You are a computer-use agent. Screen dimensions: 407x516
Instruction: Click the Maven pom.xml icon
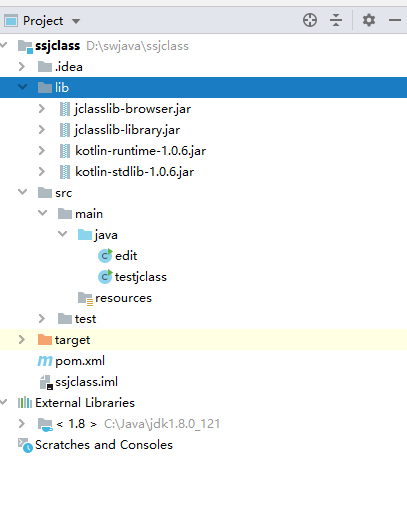pos(45,361)
